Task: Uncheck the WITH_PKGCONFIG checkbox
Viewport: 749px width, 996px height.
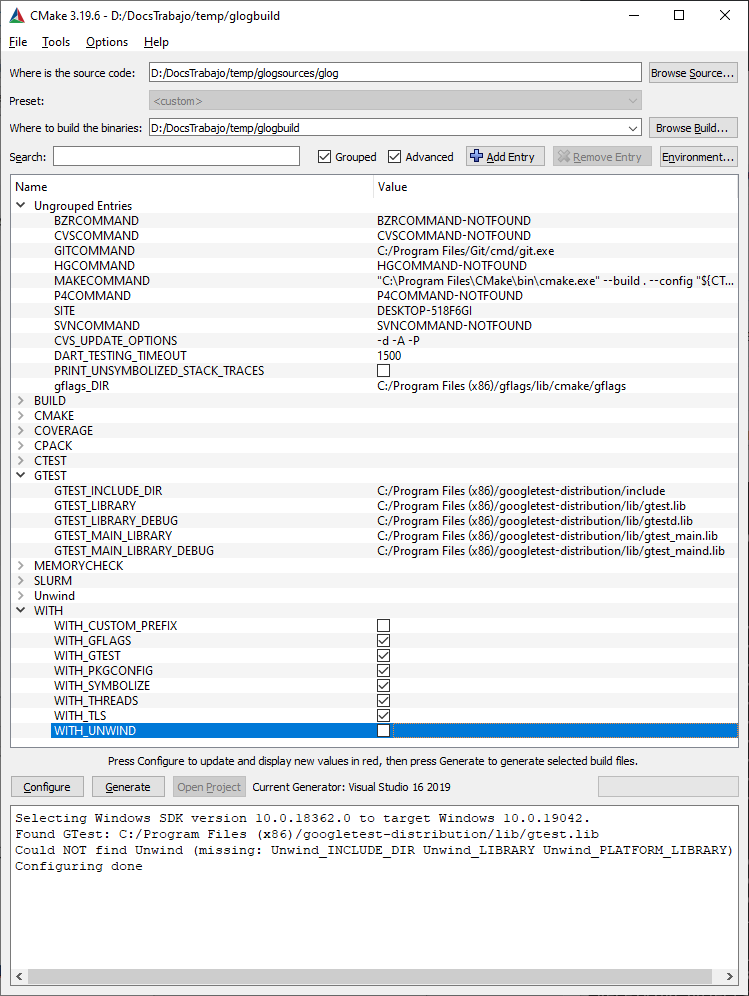Action: [x=384, y=671]
